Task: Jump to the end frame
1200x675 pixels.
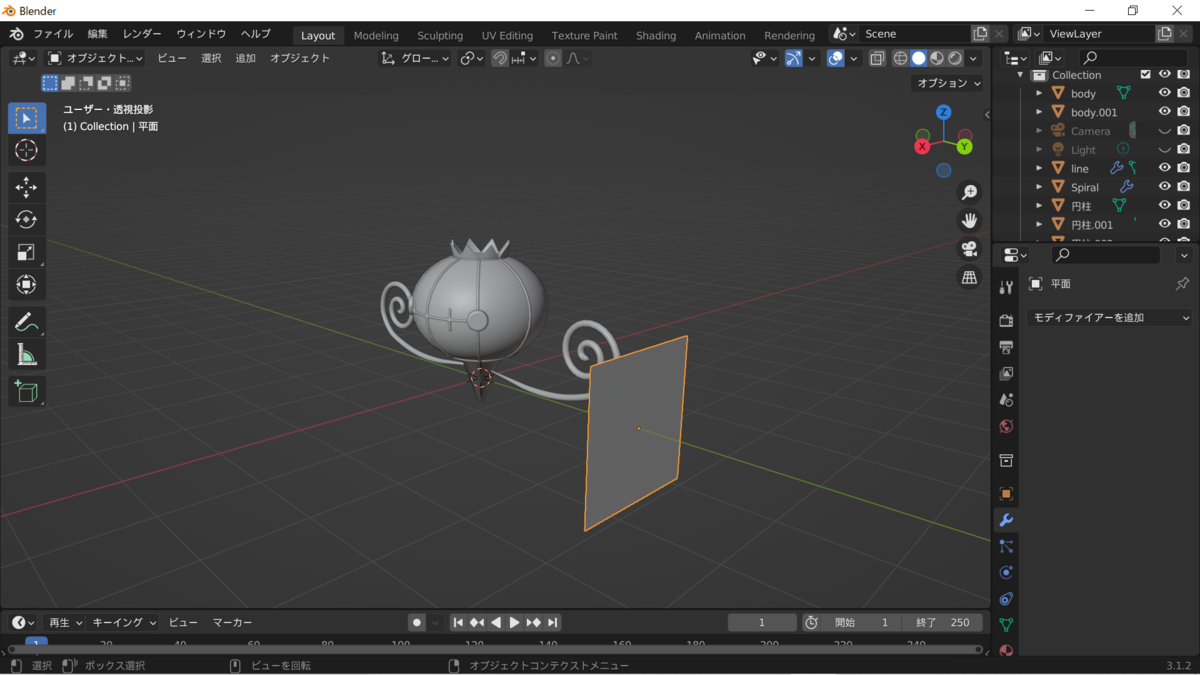Action: [x=552, y=622]
